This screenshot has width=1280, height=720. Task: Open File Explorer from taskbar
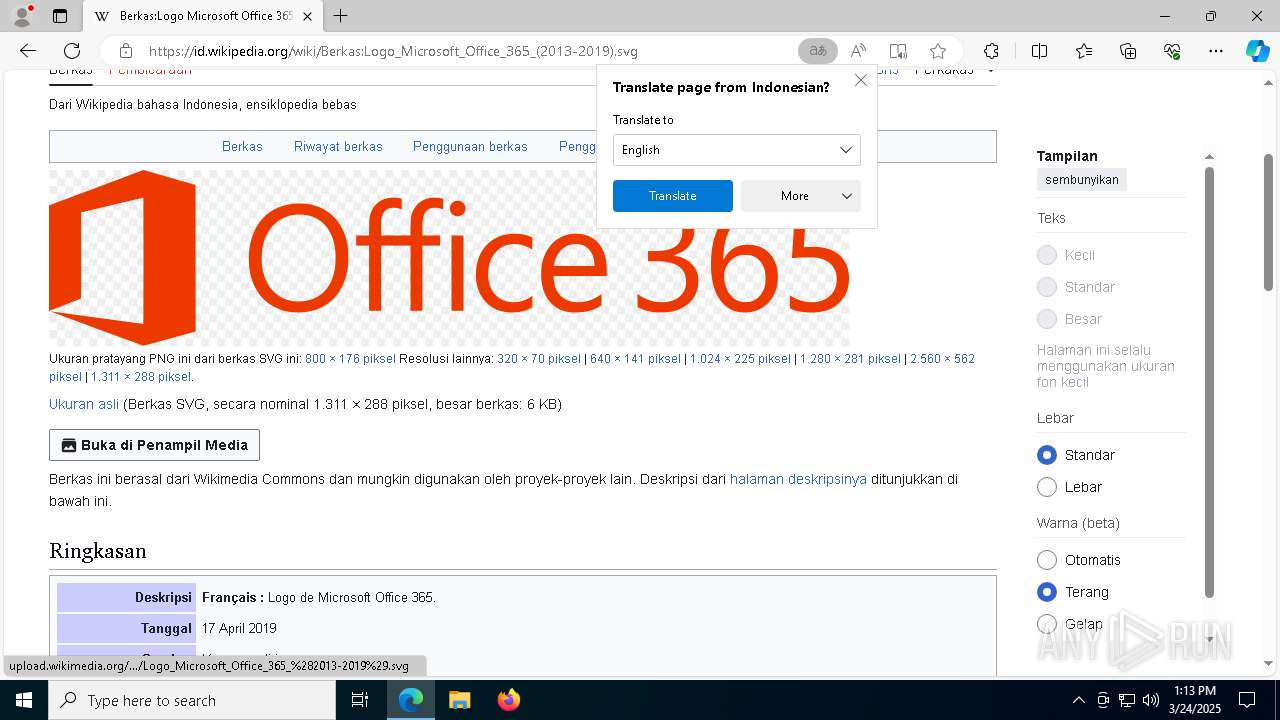click(x=459, y=700)
